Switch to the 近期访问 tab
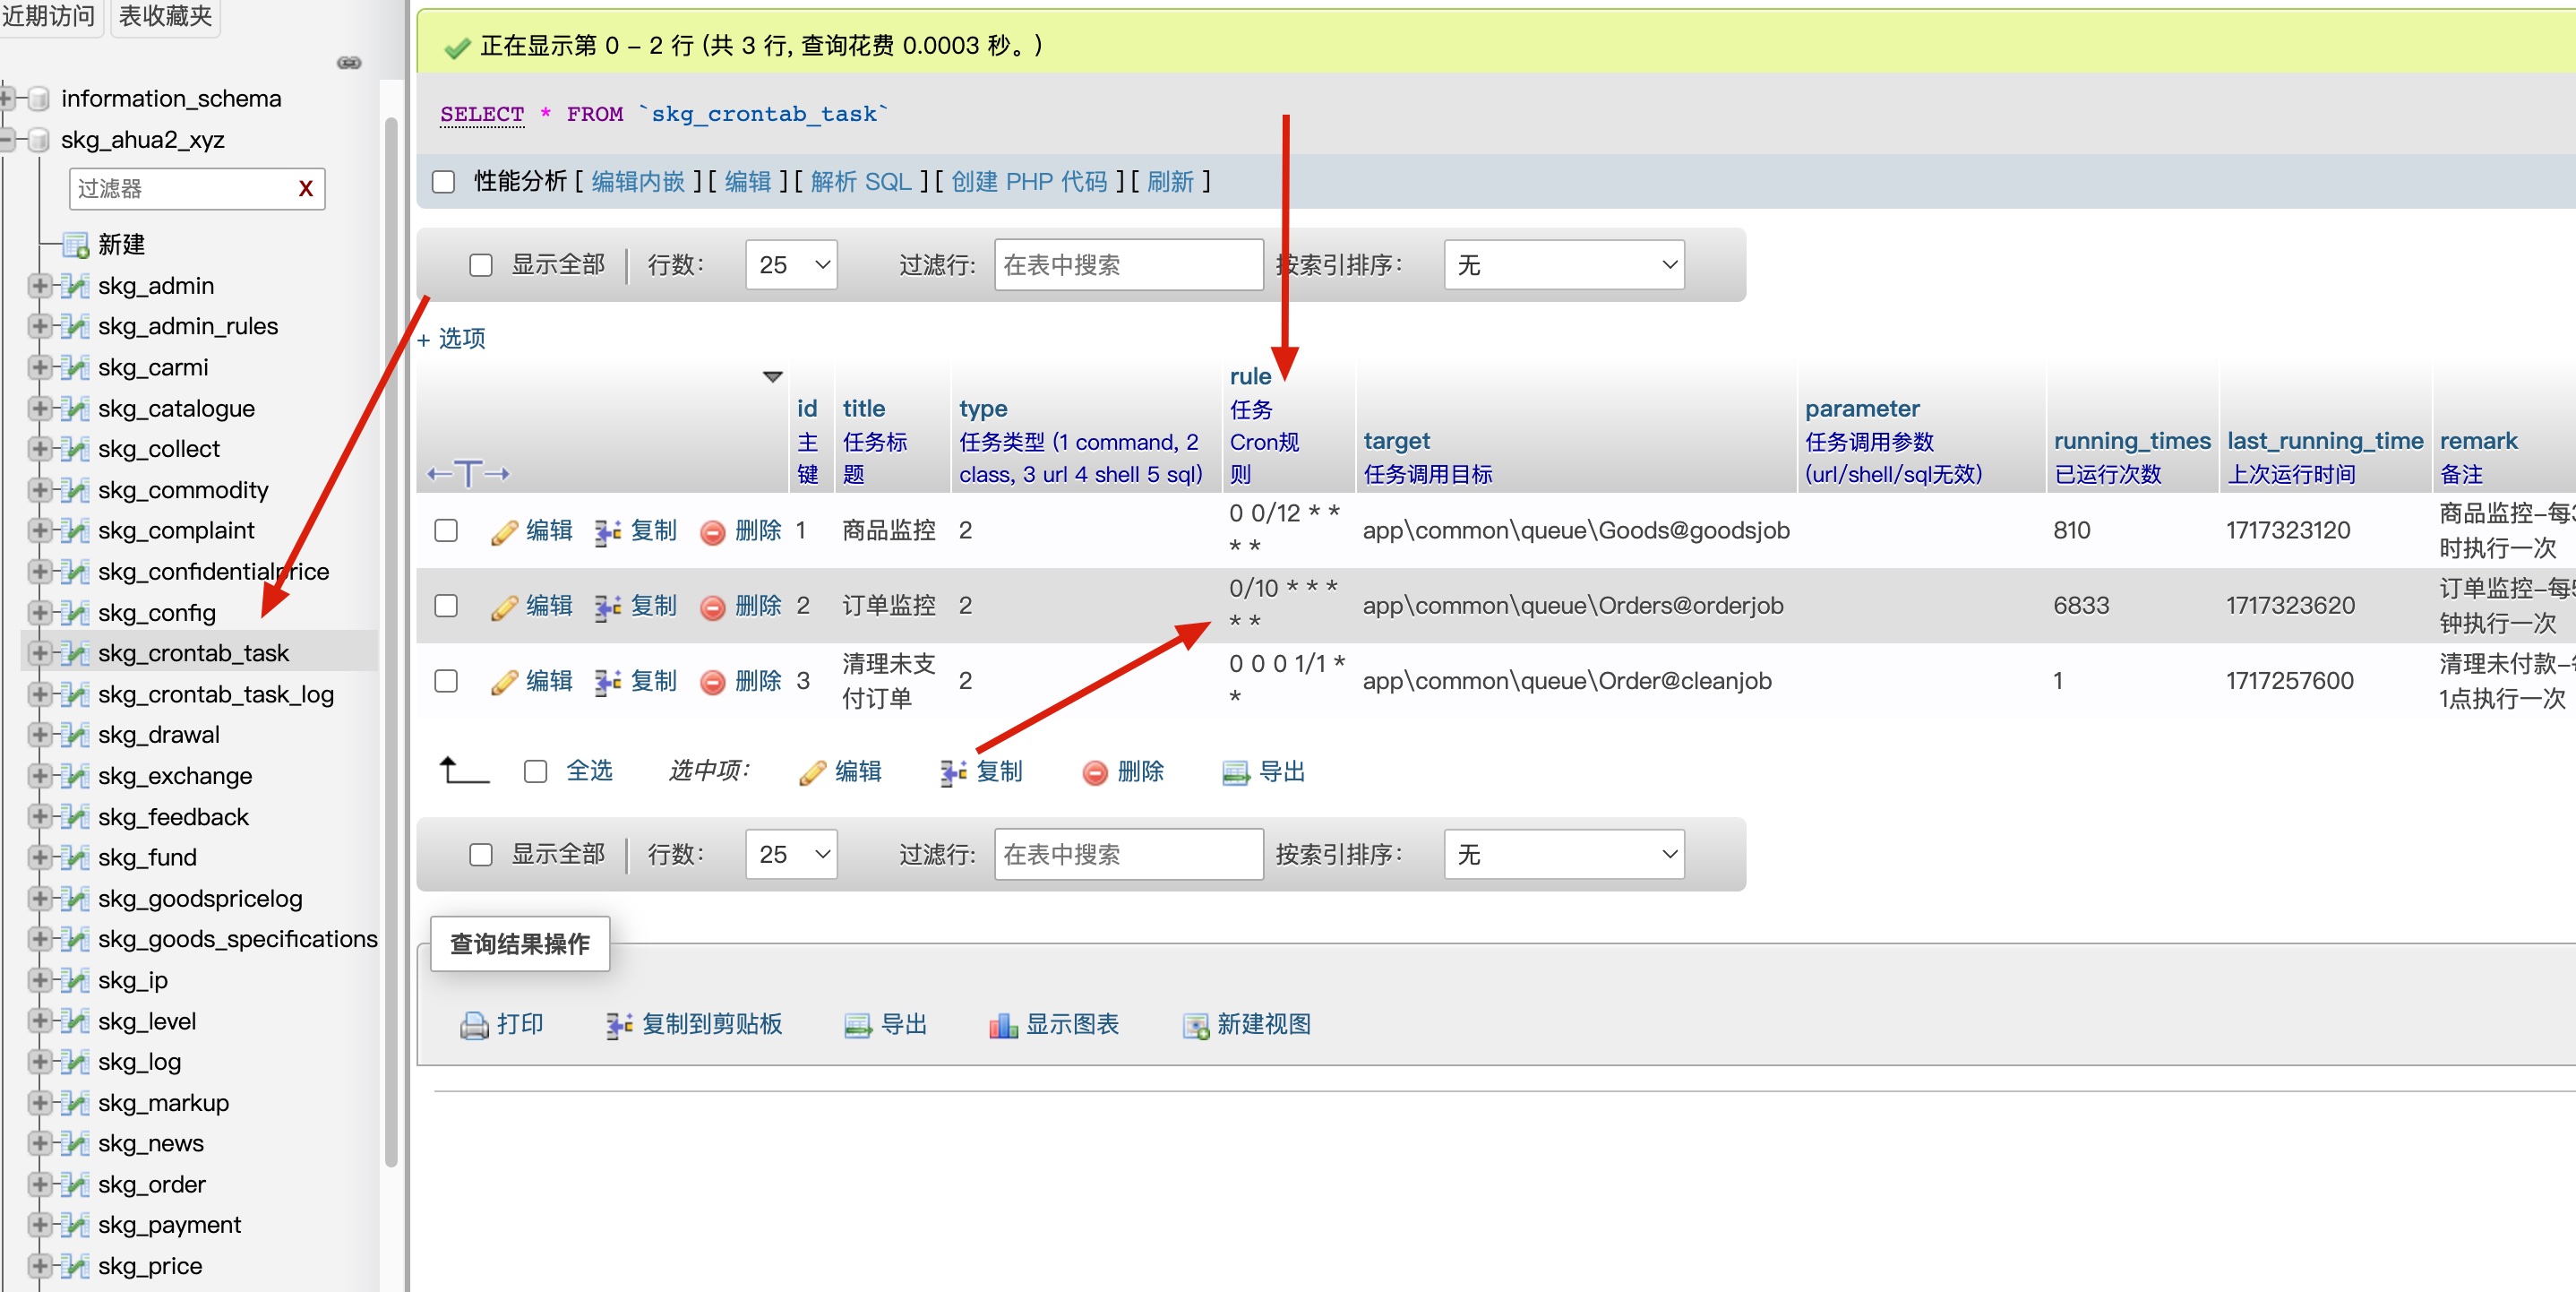2576x1292 pixels. [x=49, y=16]
